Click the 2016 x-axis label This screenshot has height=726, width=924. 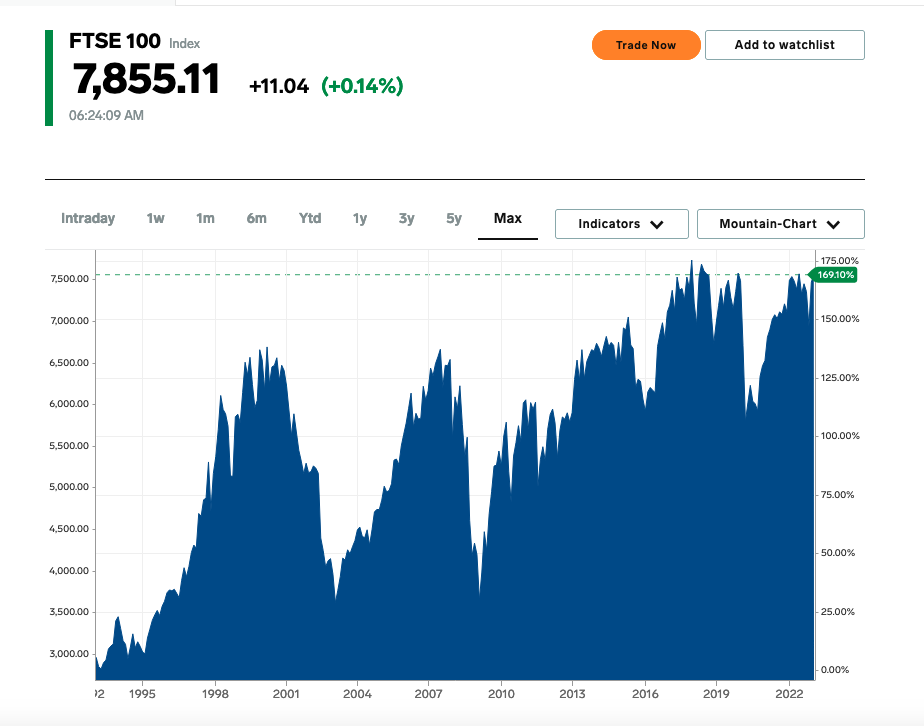[x=645, y=694]
